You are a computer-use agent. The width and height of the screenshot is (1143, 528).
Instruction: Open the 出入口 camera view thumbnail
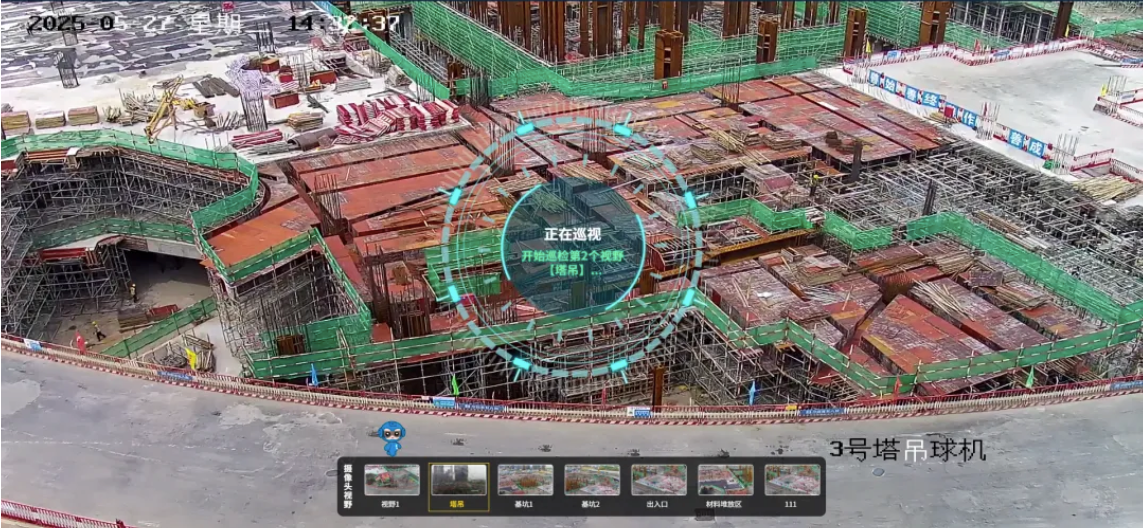coord(658,479)
